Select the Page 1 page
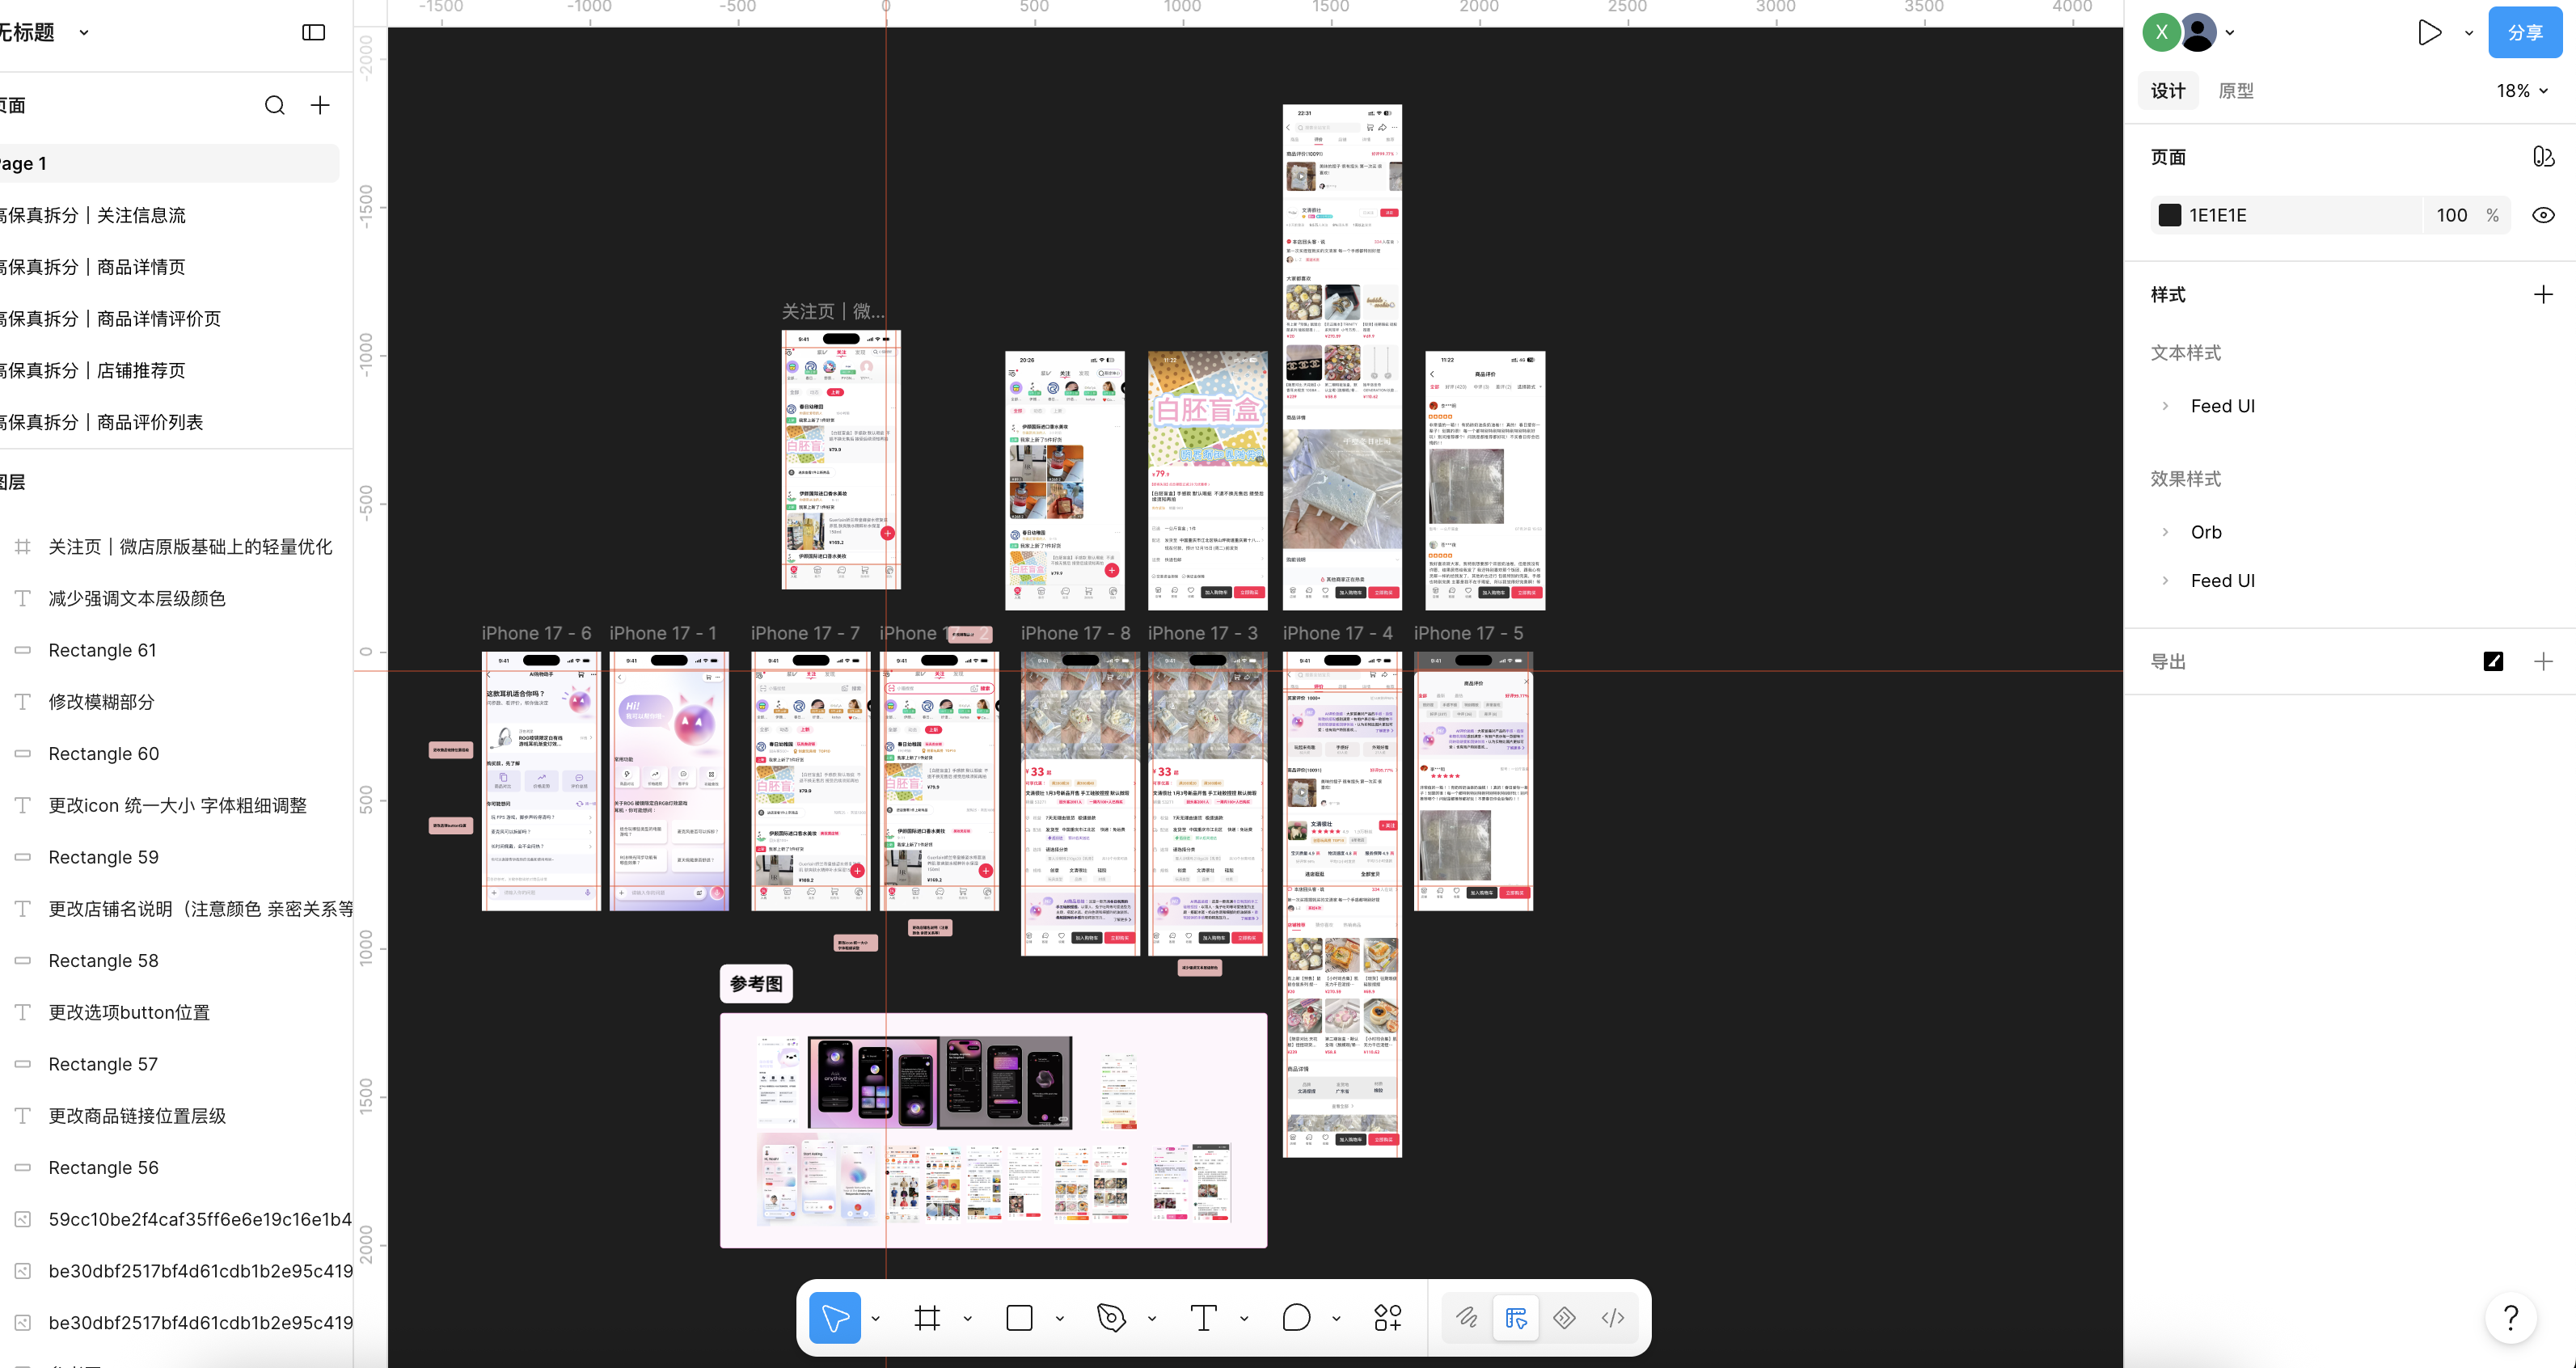Screen dimensions: 2576x1368 click(x=169, y=164)
